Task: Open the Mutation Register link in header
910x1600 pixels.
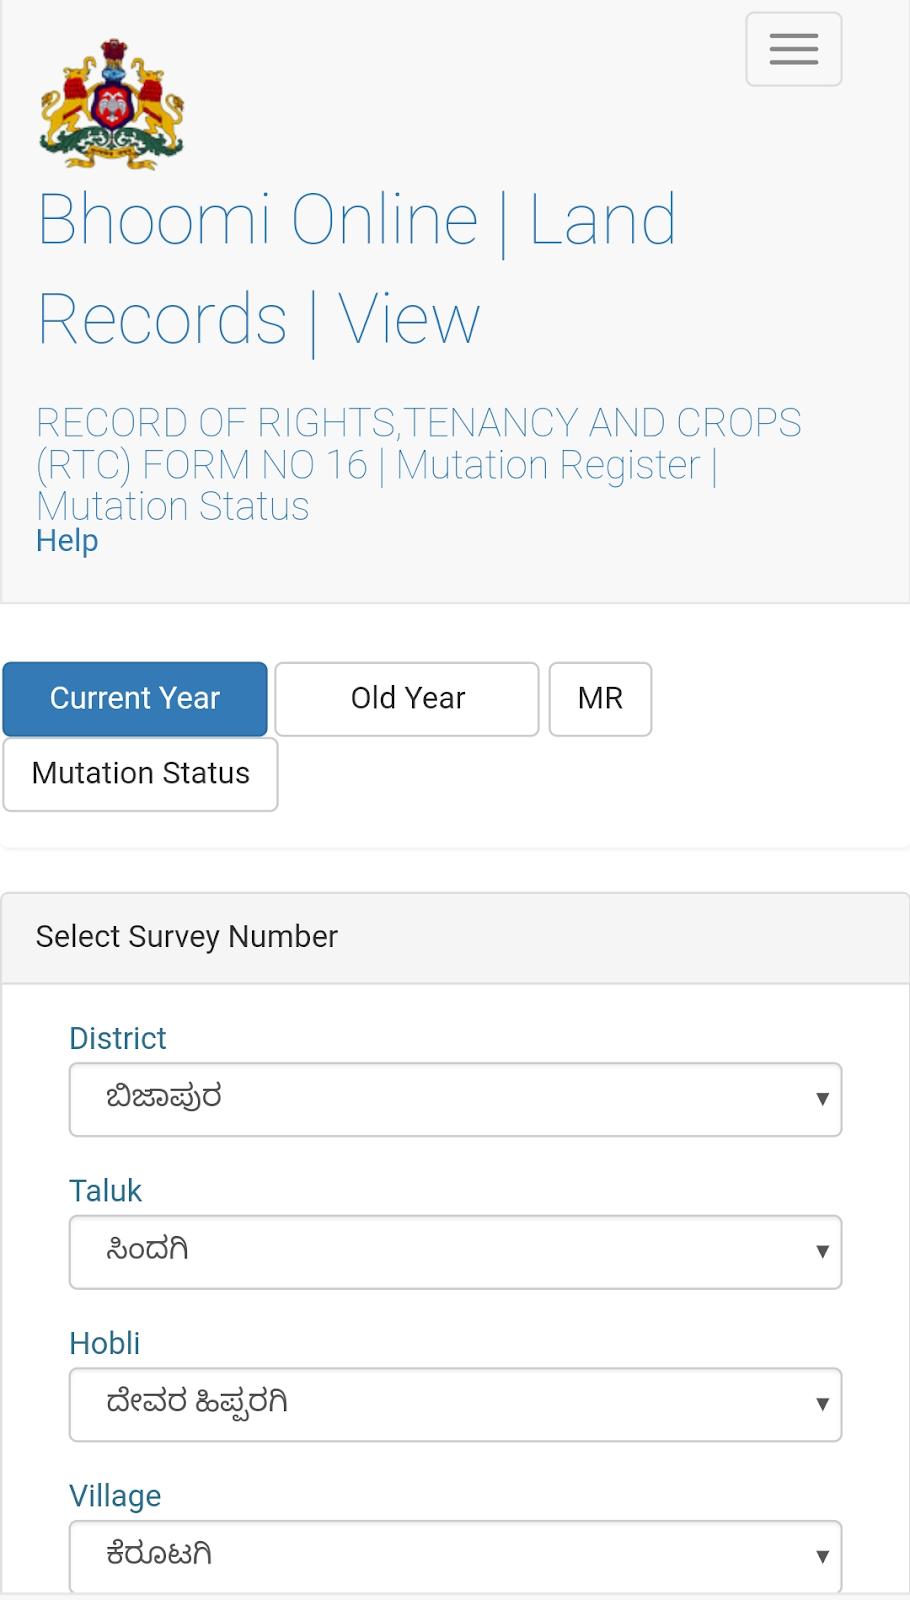Action: pos(548,465)
